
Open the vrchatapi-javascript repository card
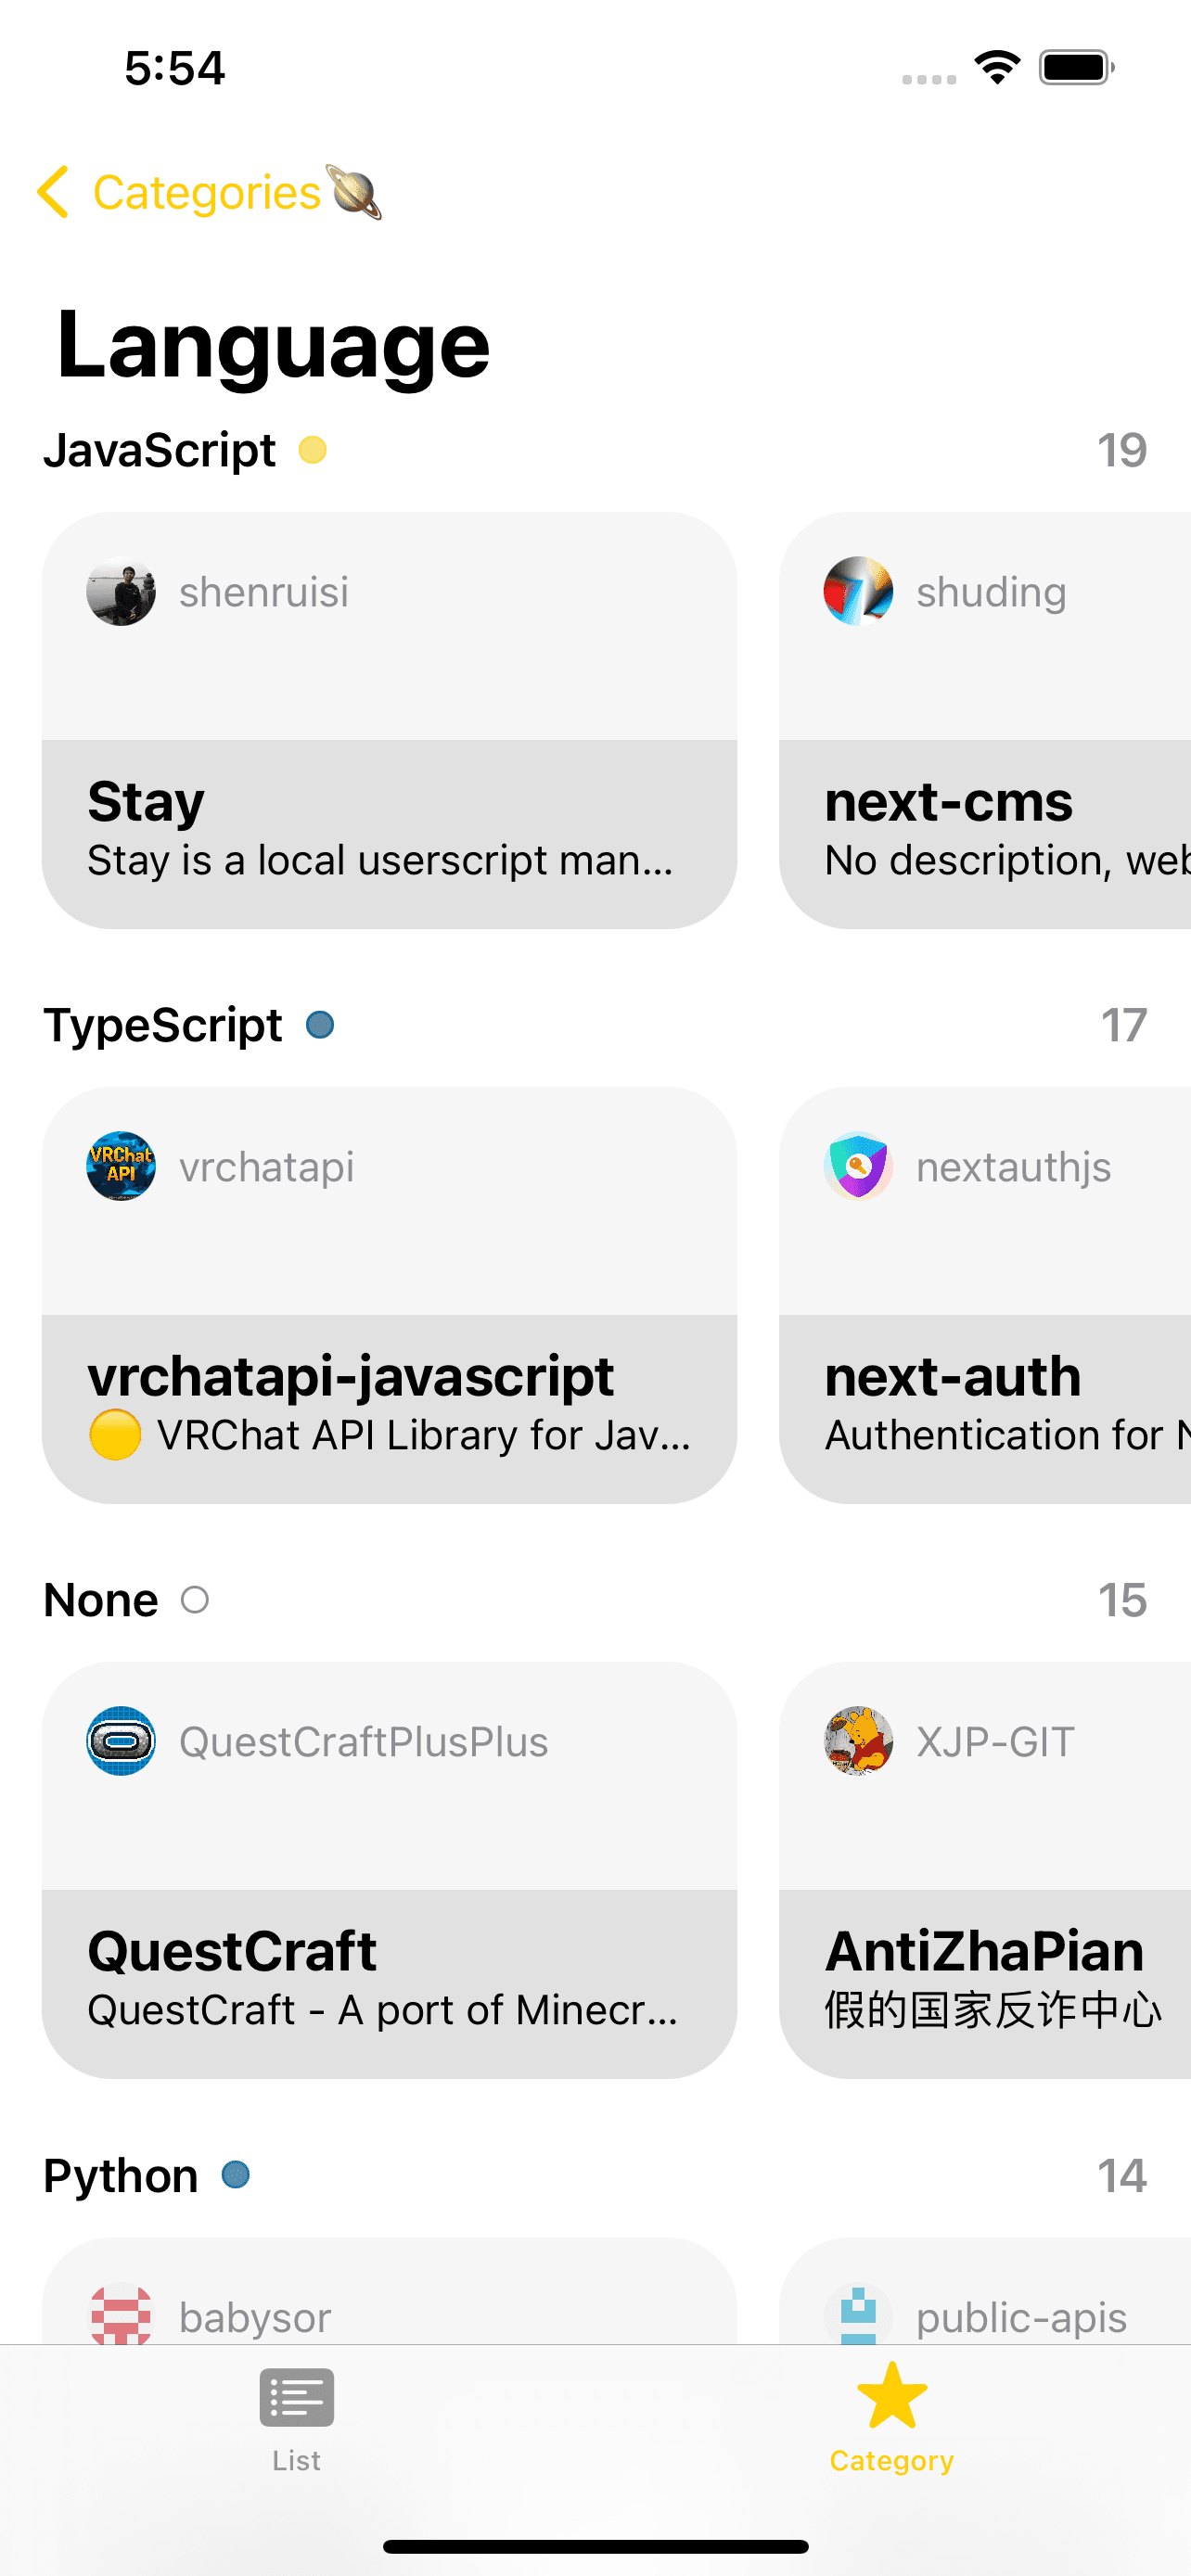tap(389, 1295)
